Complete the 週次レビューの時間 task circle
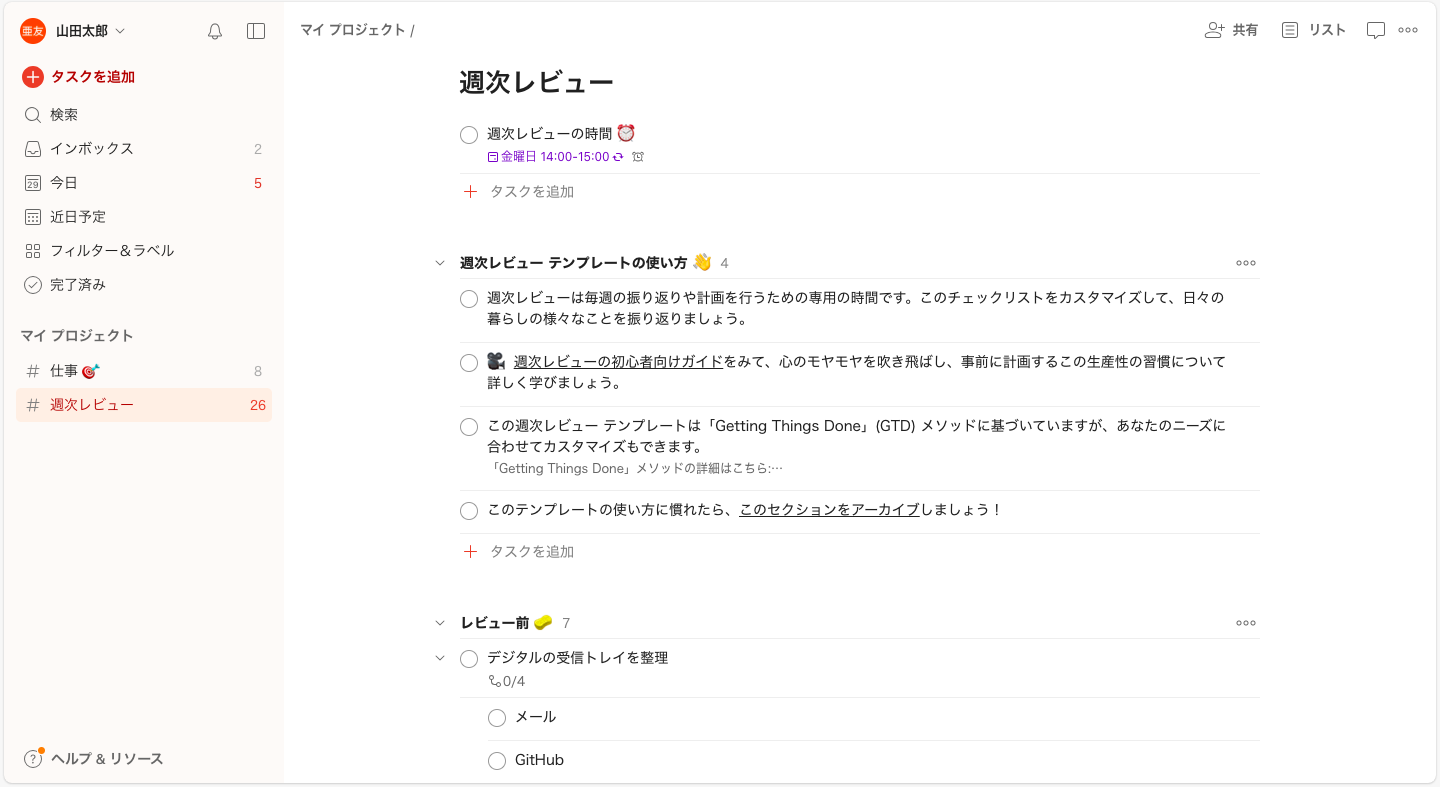This screenshot has width=1440, height=787. coord(468,134)
